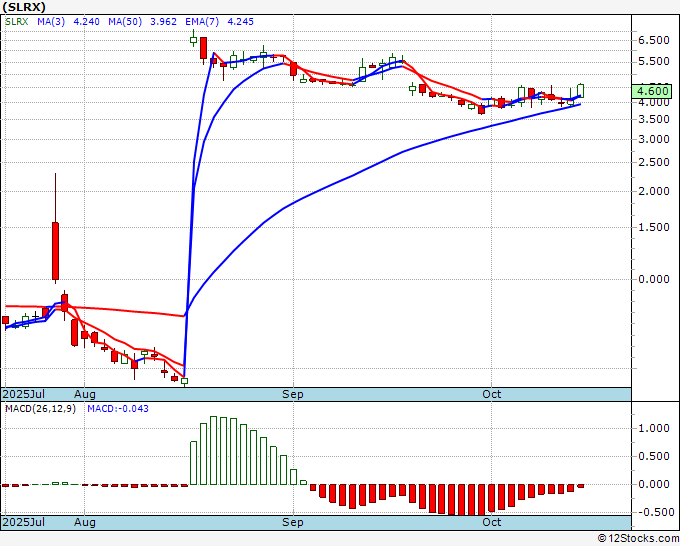Click the Oct marker on MACD timeline
This screenshot has height=546, width=680.
tap(491, 522)
